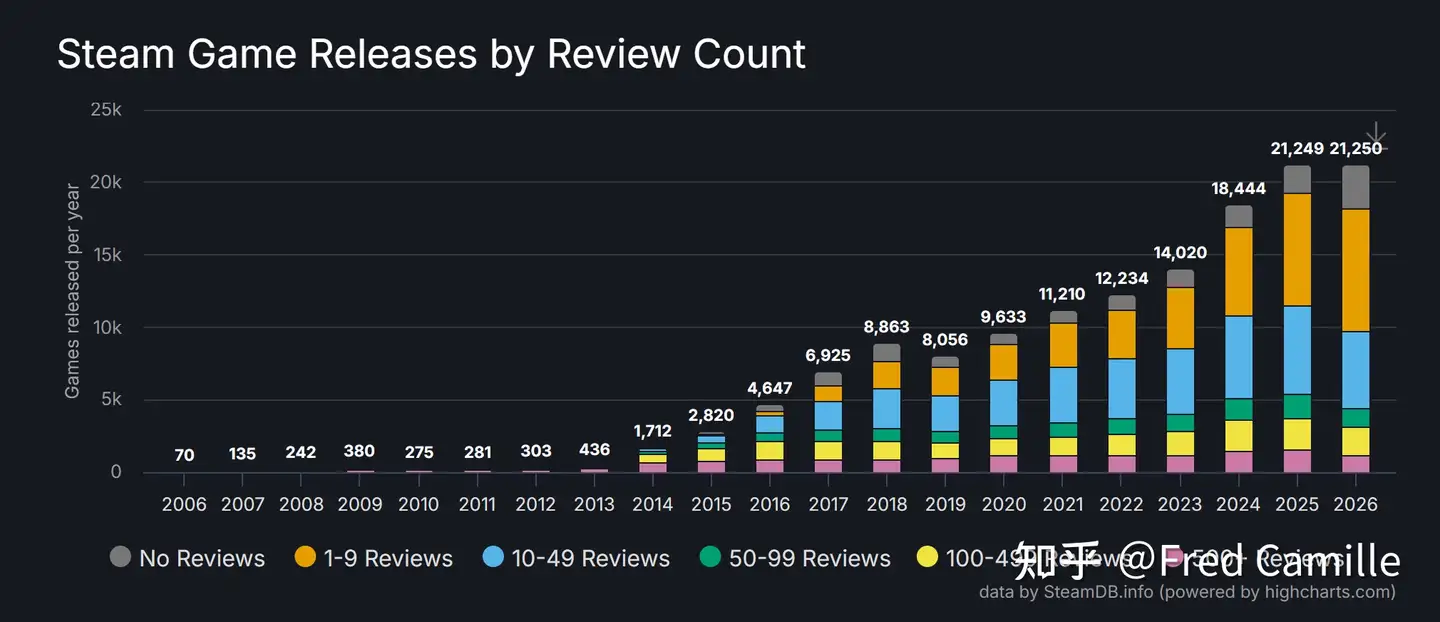Open the chart download arrow icon
The width and height of the screenshot is (1440, 622).
coord(1376,138)
